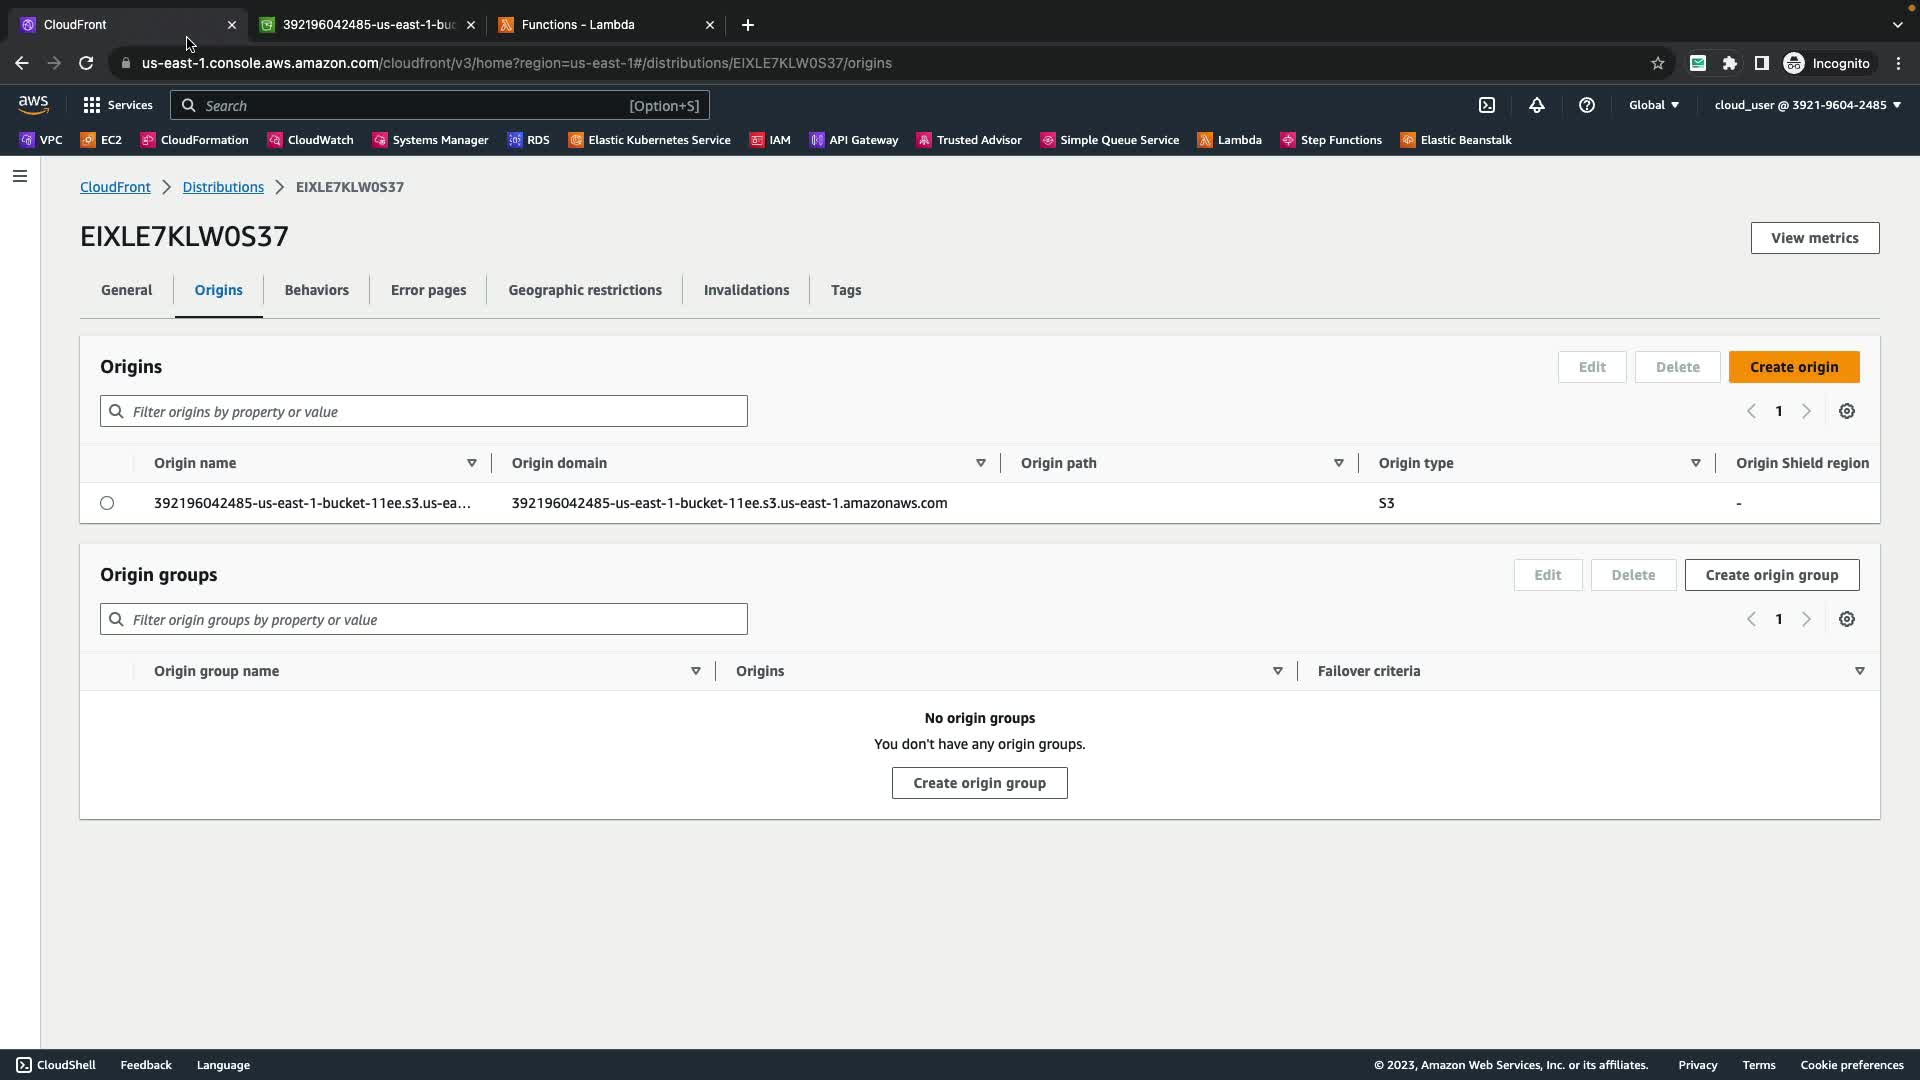
Task: Go to the Distributions breadcrumb link
Action: click(223, 187)
